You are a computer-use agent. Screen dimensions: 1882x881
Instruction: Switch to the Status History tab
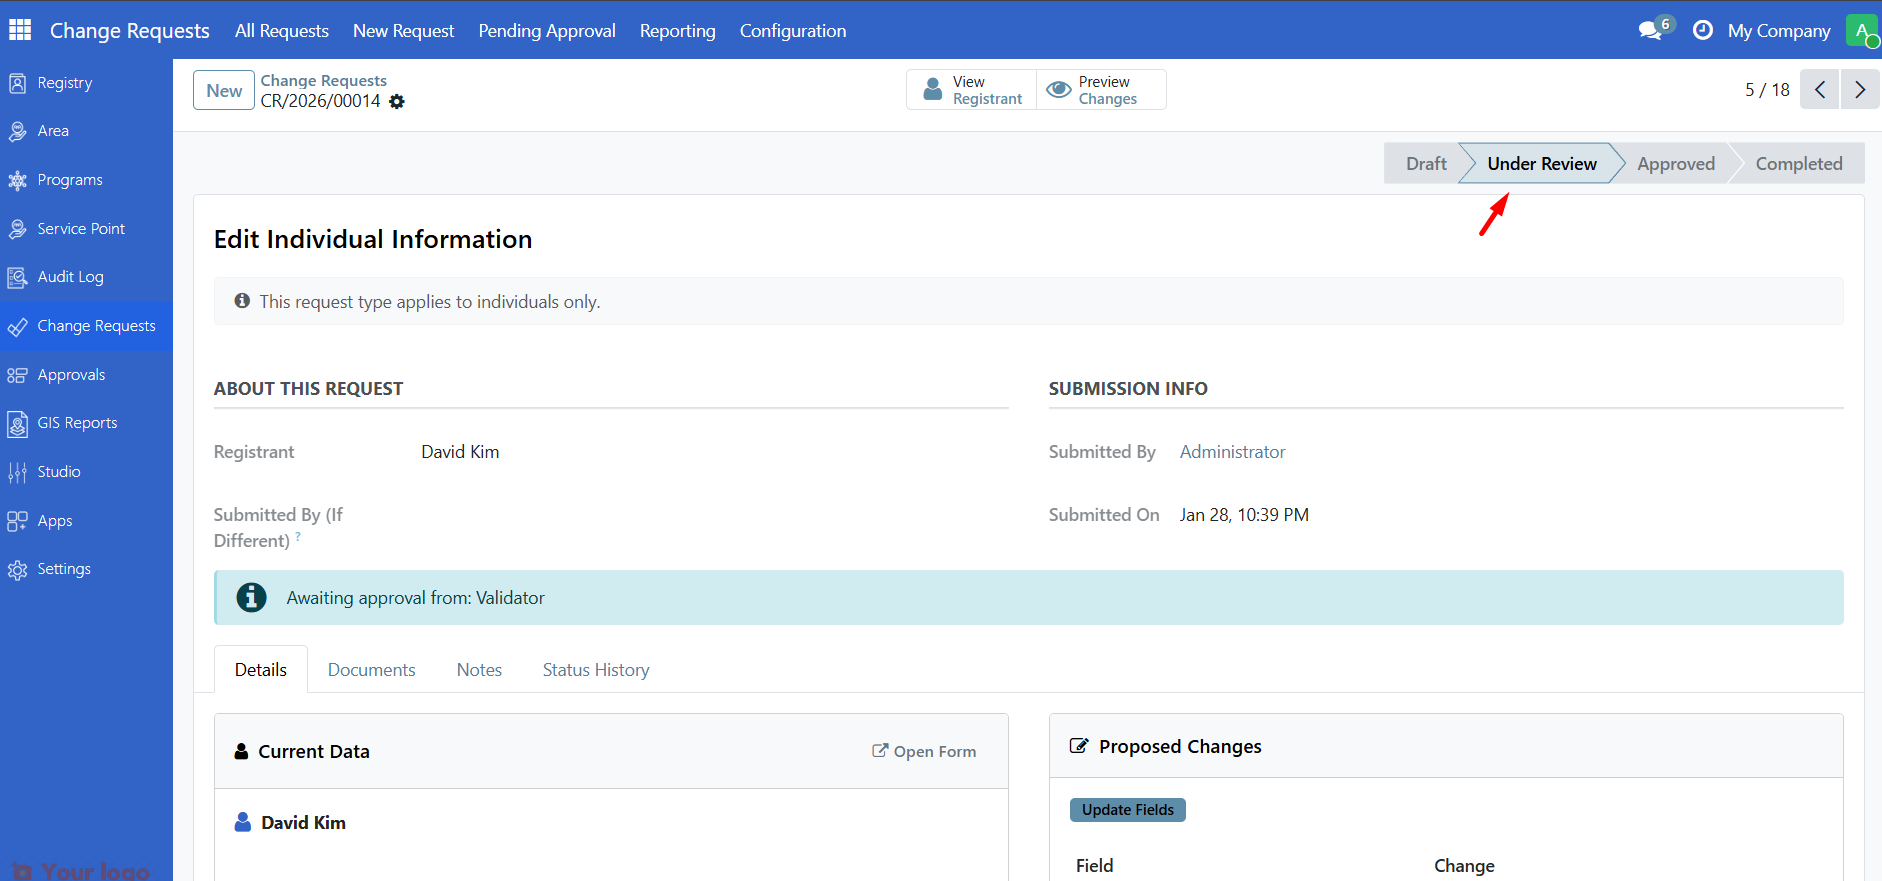(595, 670)
